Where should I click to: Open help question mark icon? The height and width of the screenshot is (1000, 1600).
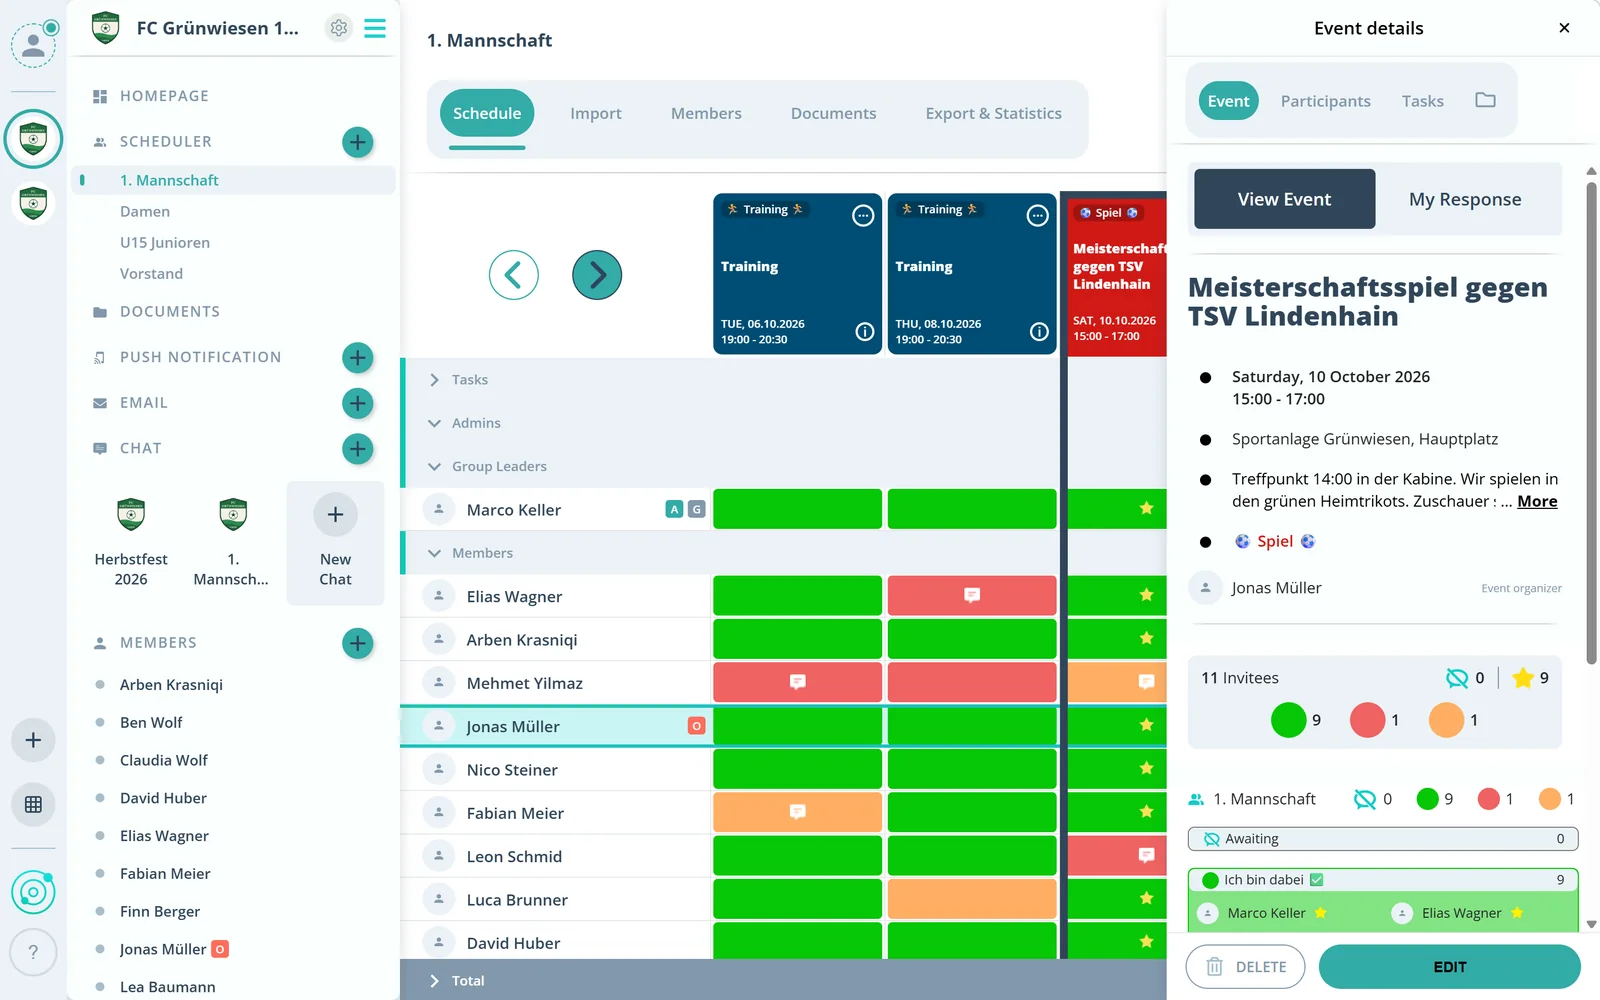33,952
